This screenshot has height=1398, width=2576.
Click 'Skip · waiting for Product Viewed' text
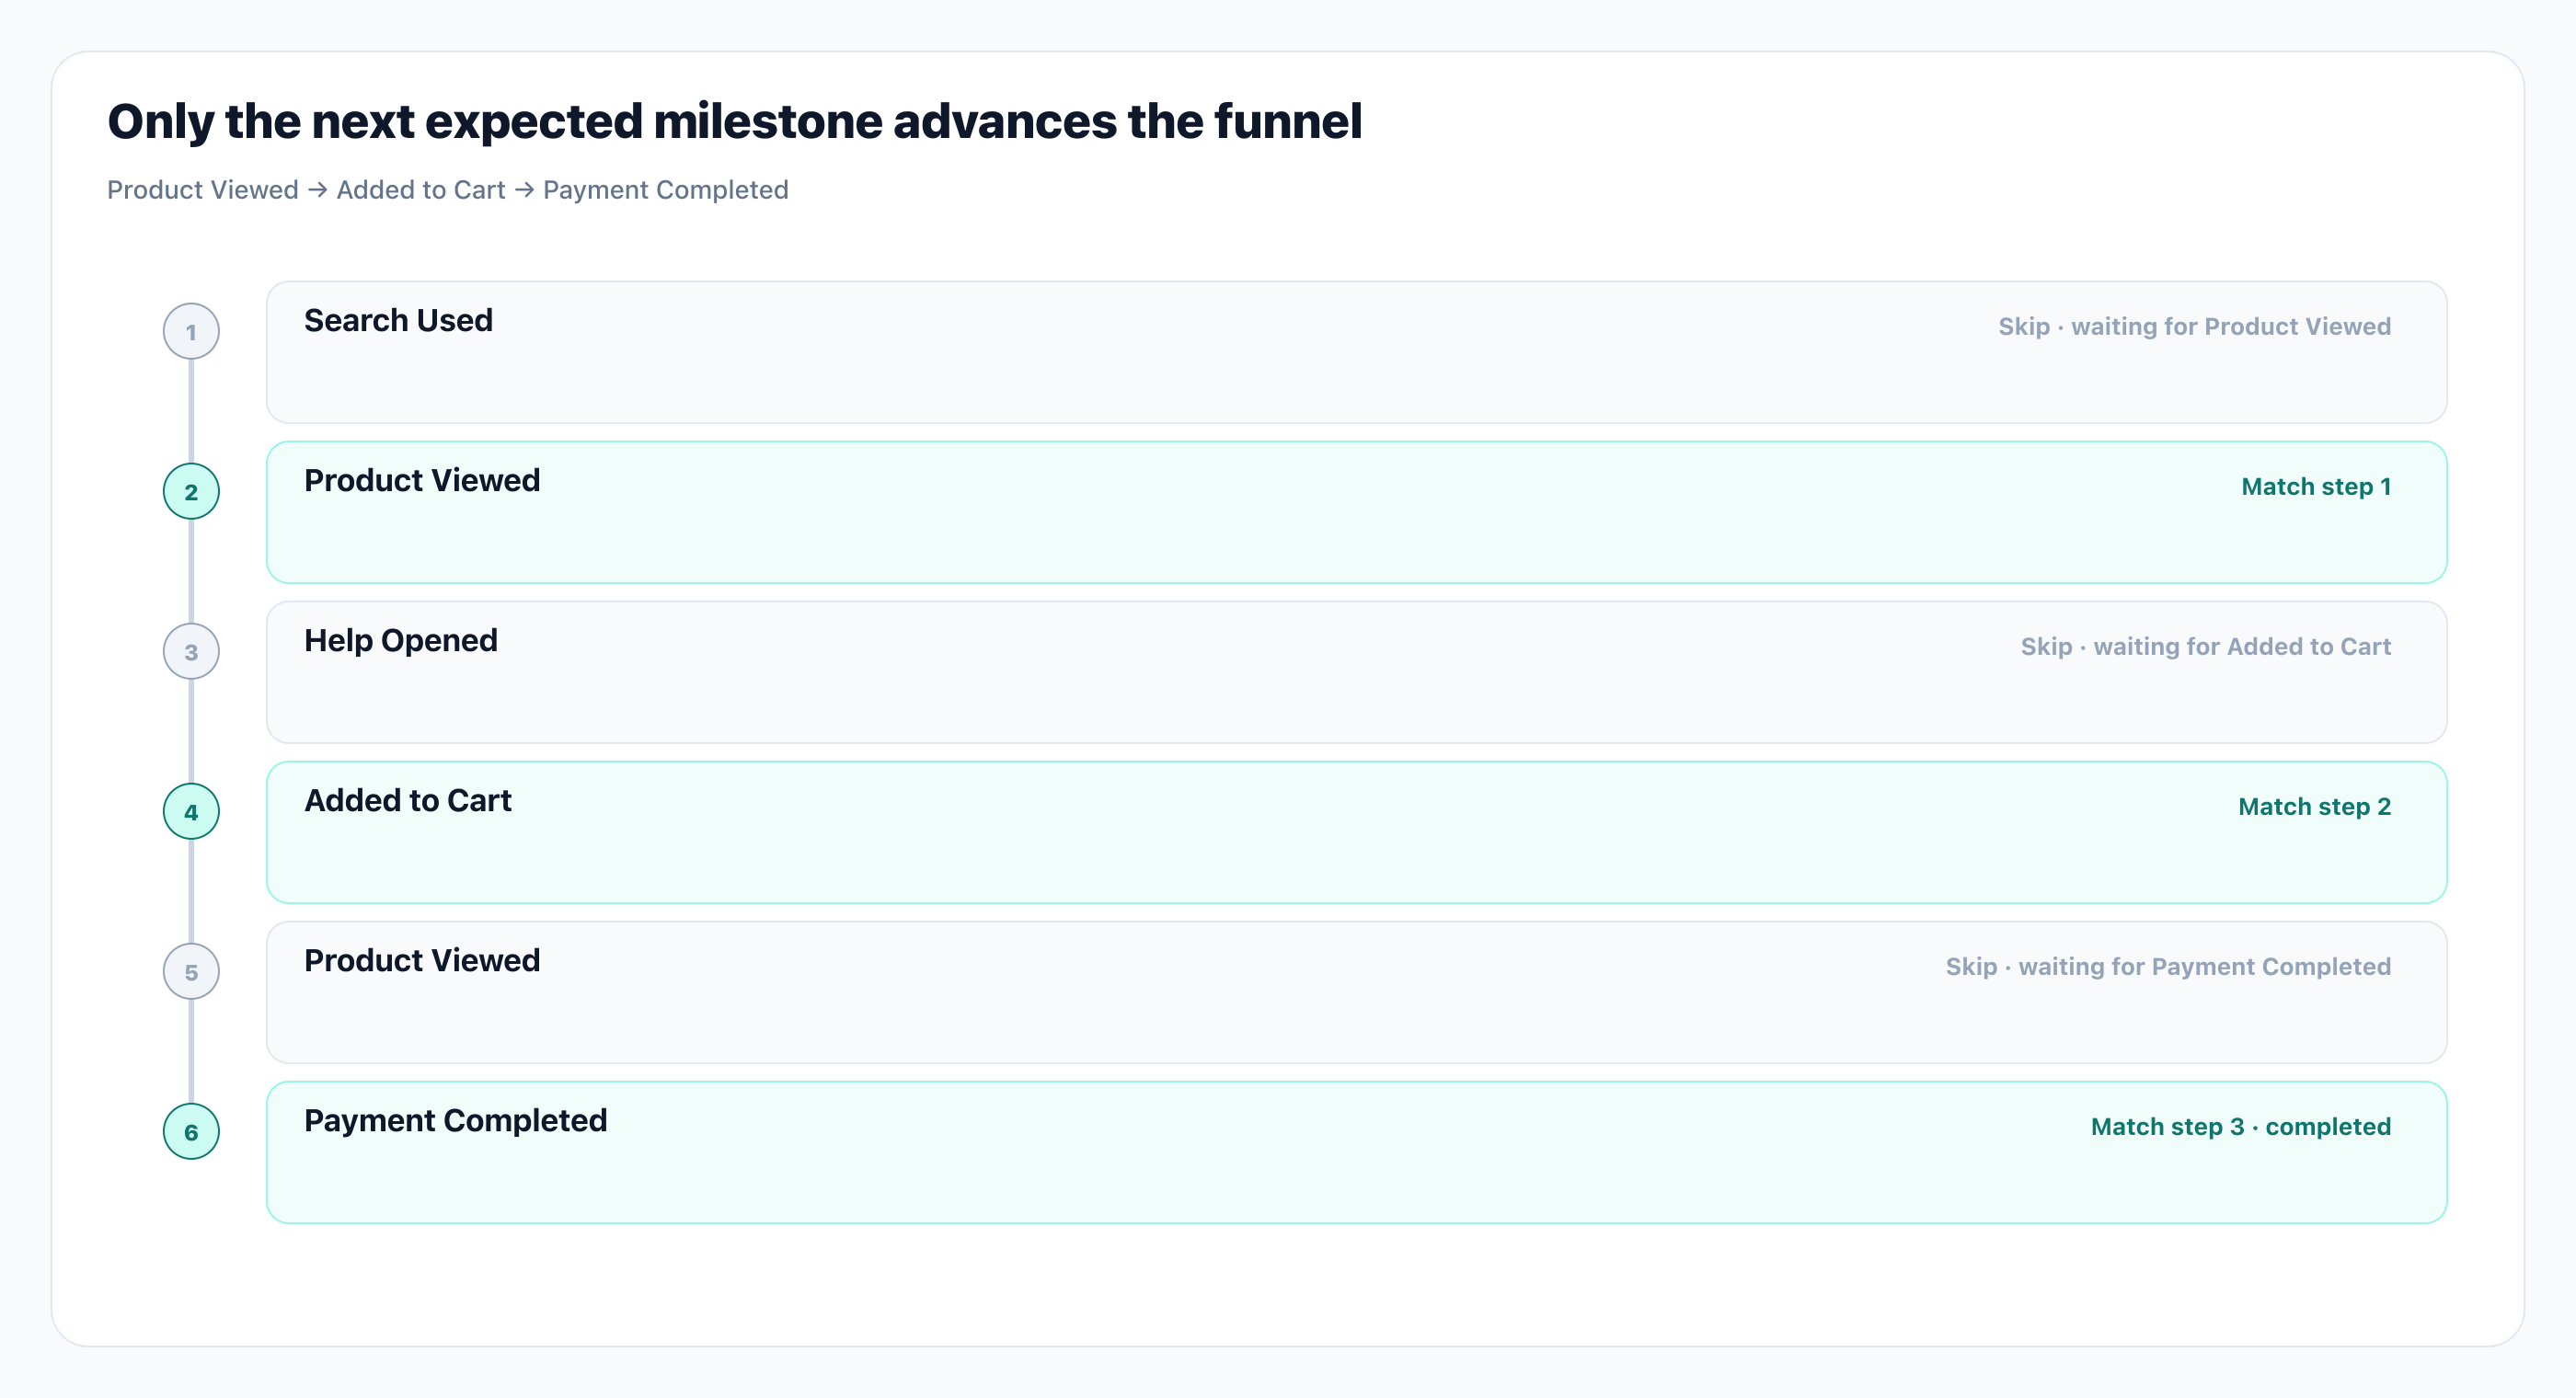click(x=2194, y=326)
